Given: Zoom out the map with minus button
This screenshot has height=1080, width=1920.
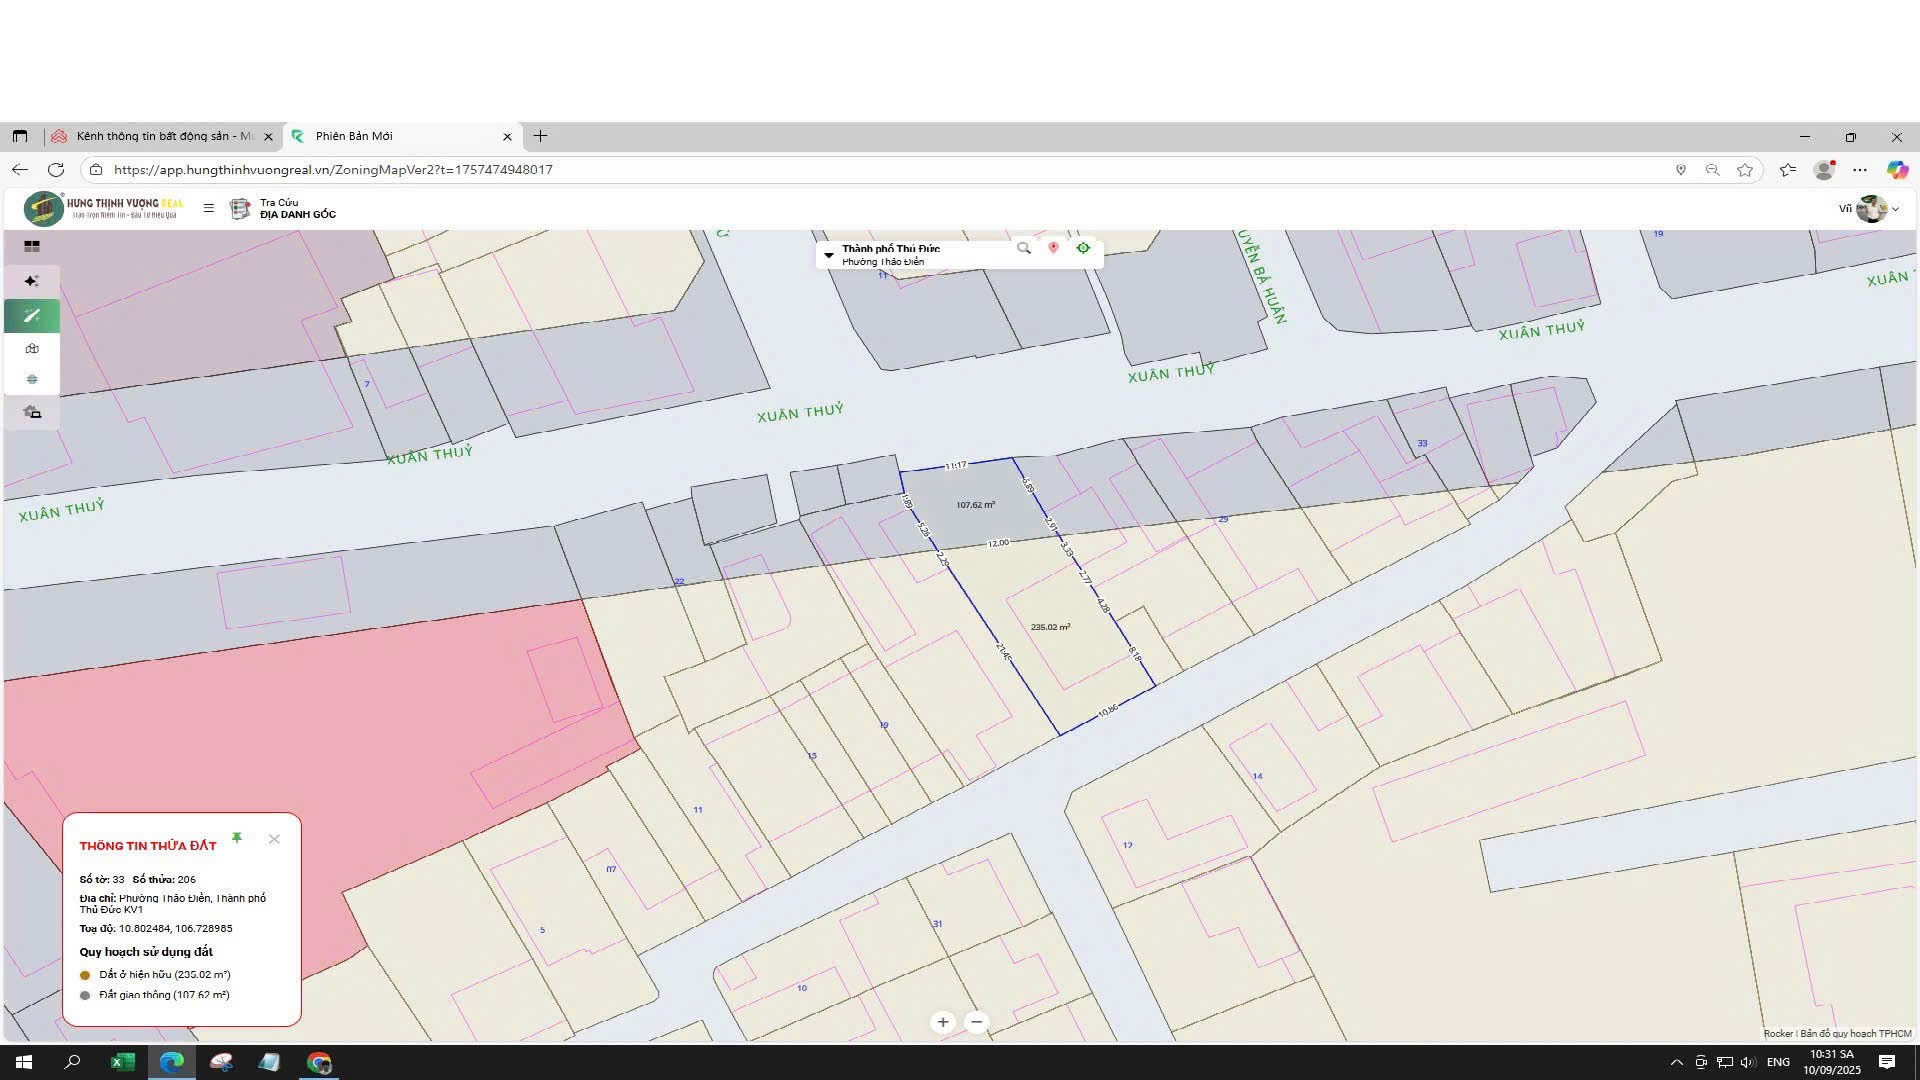Looking at the screenshot, I should [x=977, y=1022].
